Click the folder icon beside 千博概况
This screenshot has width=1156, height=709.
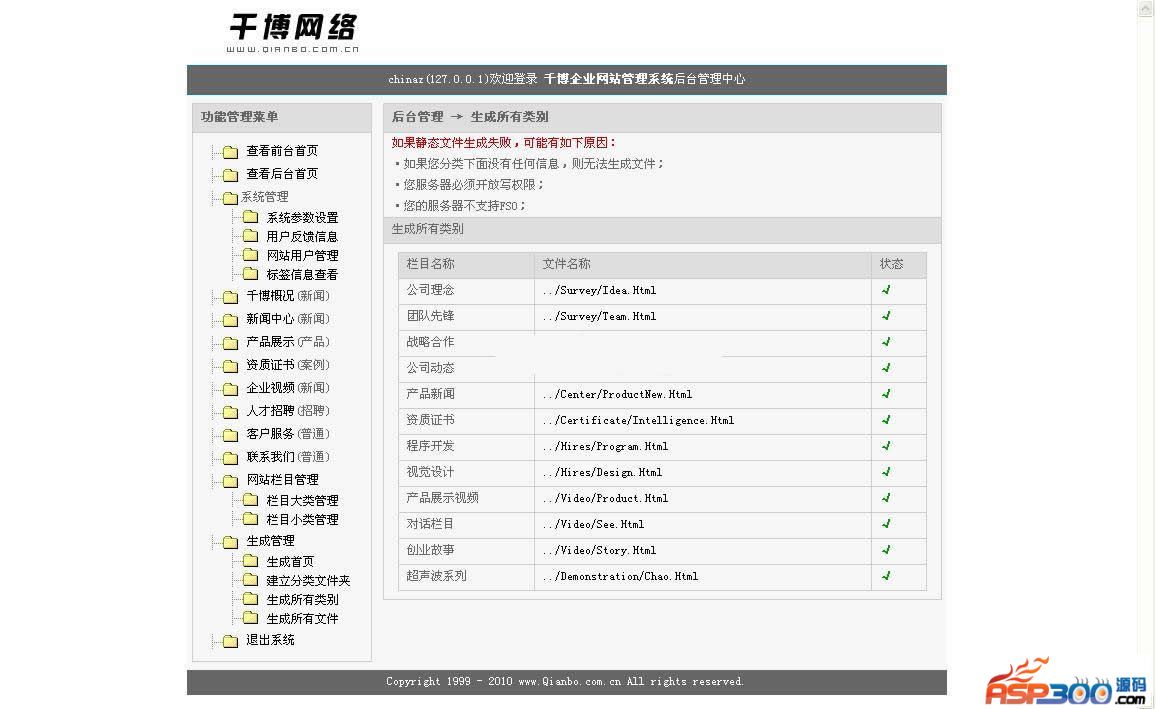[231, 297]
